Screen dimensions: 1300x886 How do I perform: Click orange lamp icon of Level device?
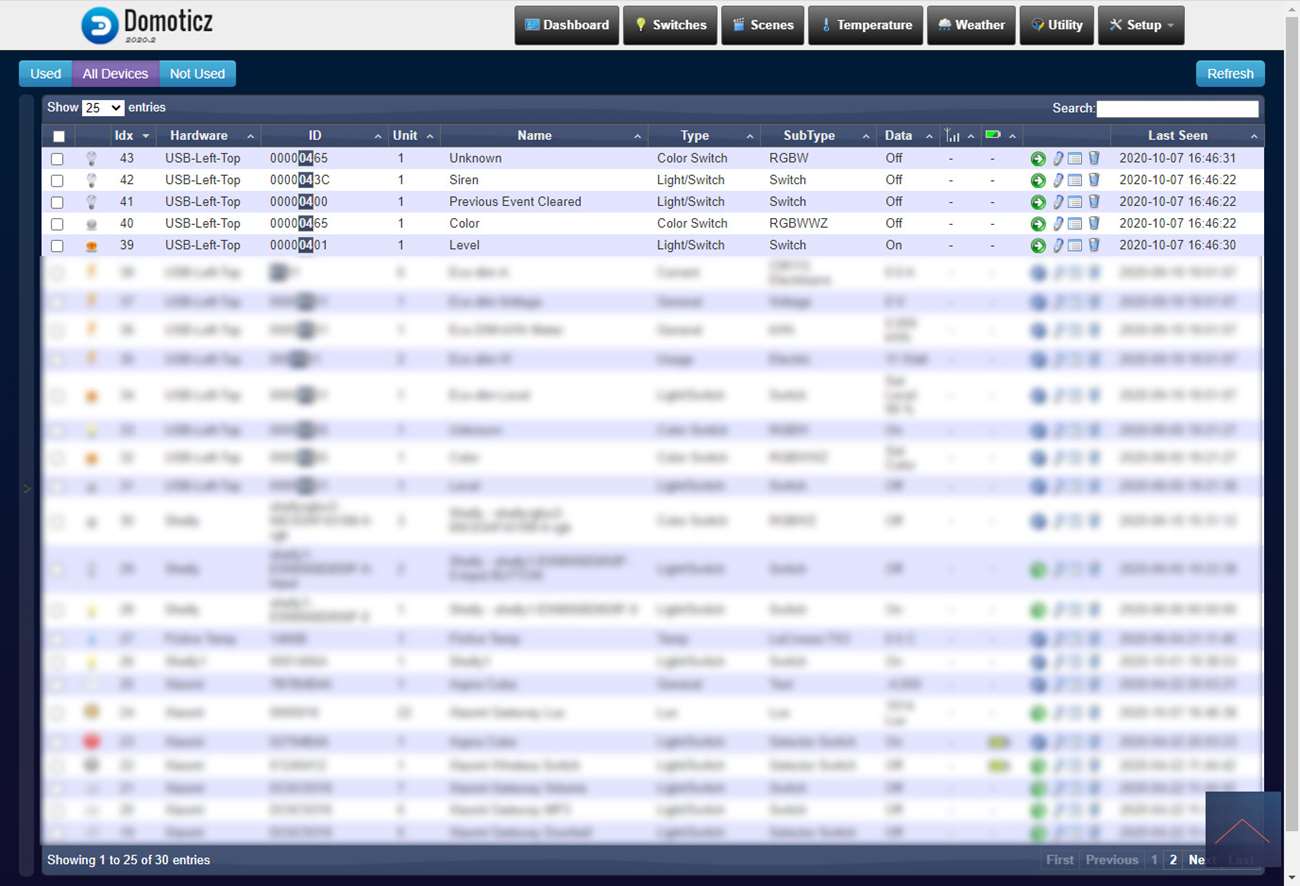coord(92,246)
